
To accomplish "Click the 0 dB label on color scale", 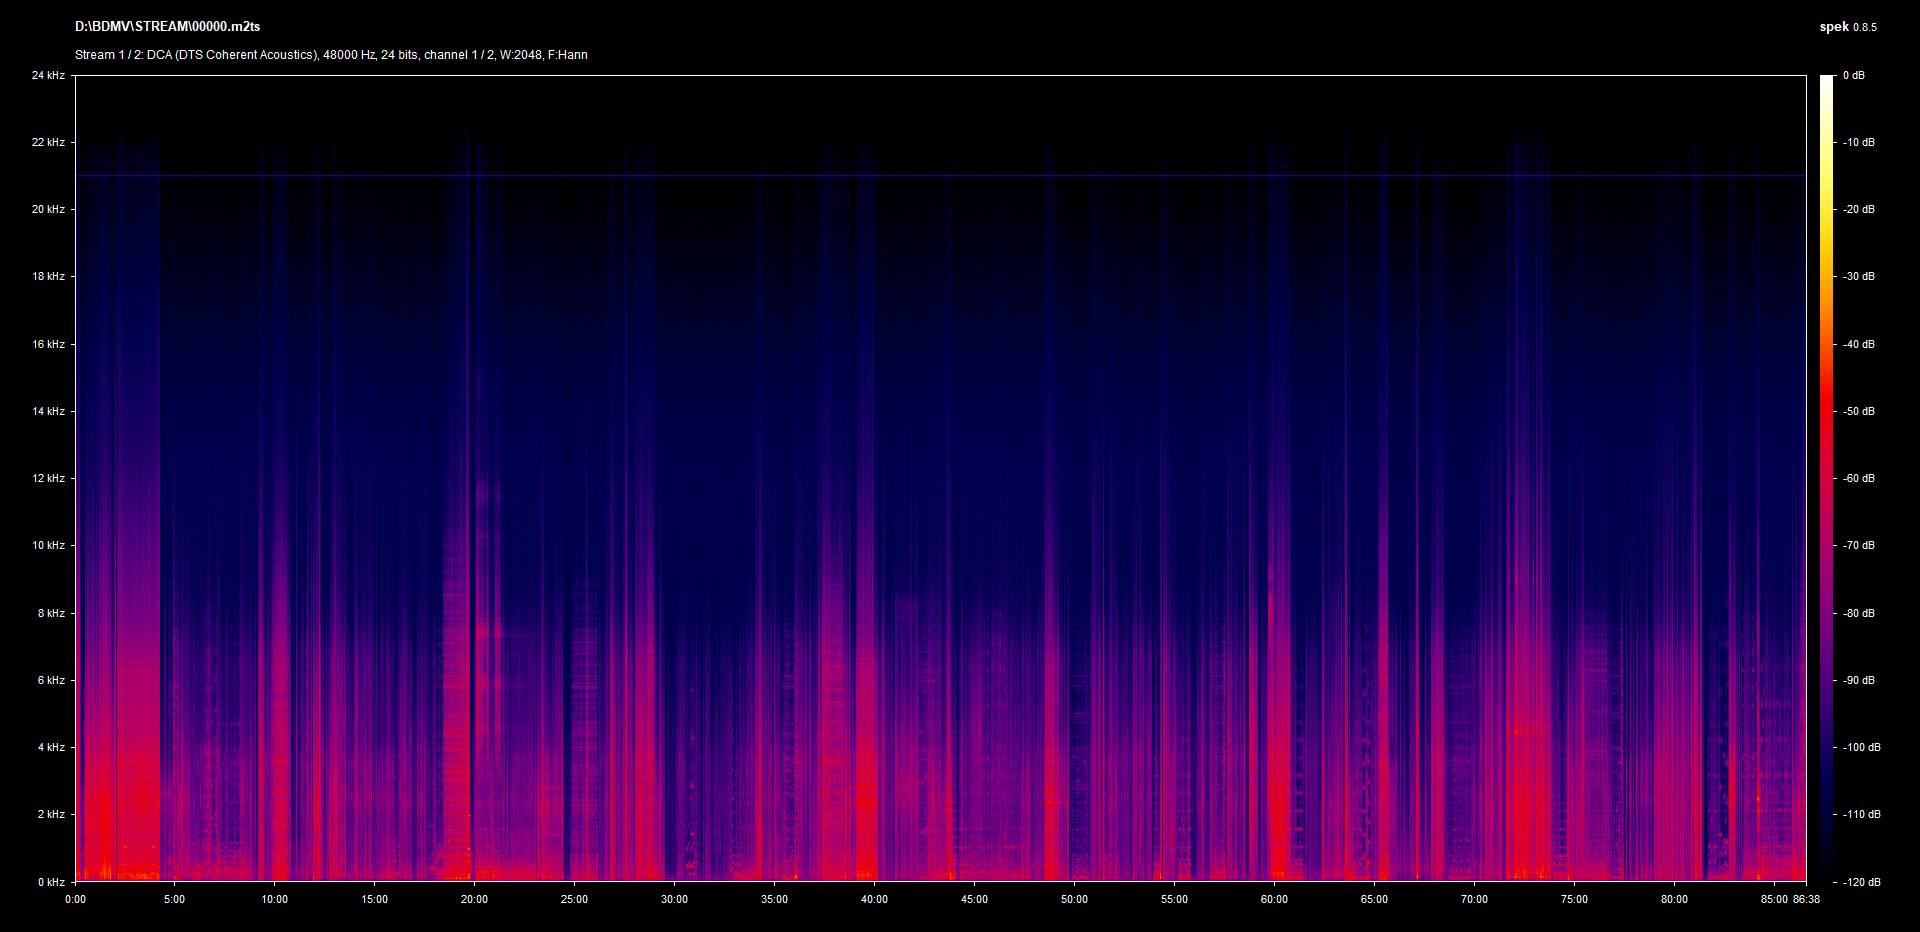I will [x=1853, y=76].
